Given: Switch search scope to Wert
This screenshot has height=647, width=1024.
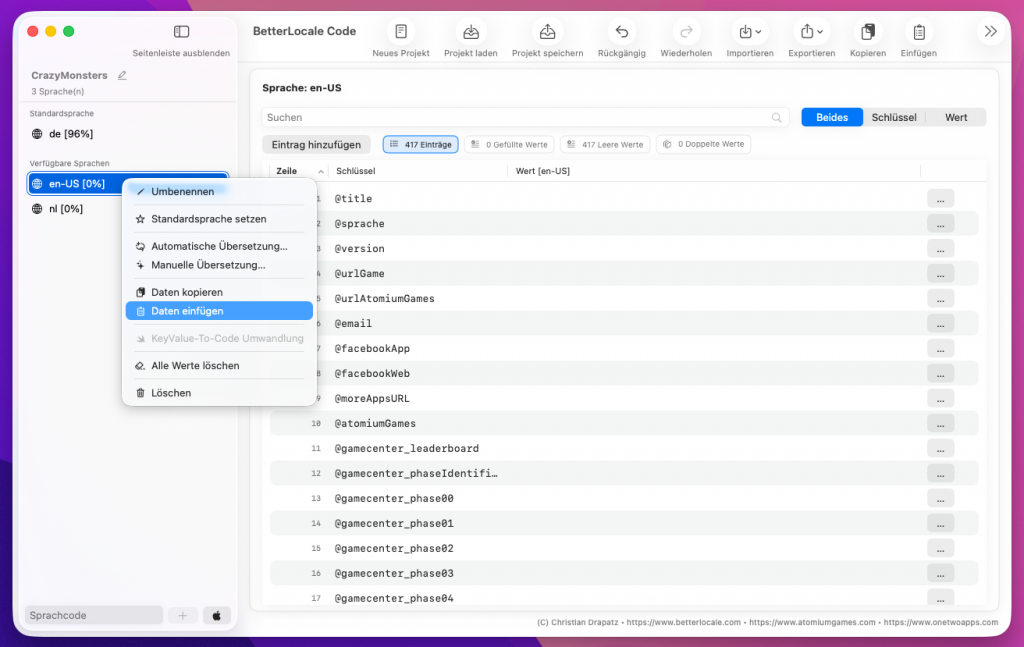Looking at the screenshot, I should 956,117.
